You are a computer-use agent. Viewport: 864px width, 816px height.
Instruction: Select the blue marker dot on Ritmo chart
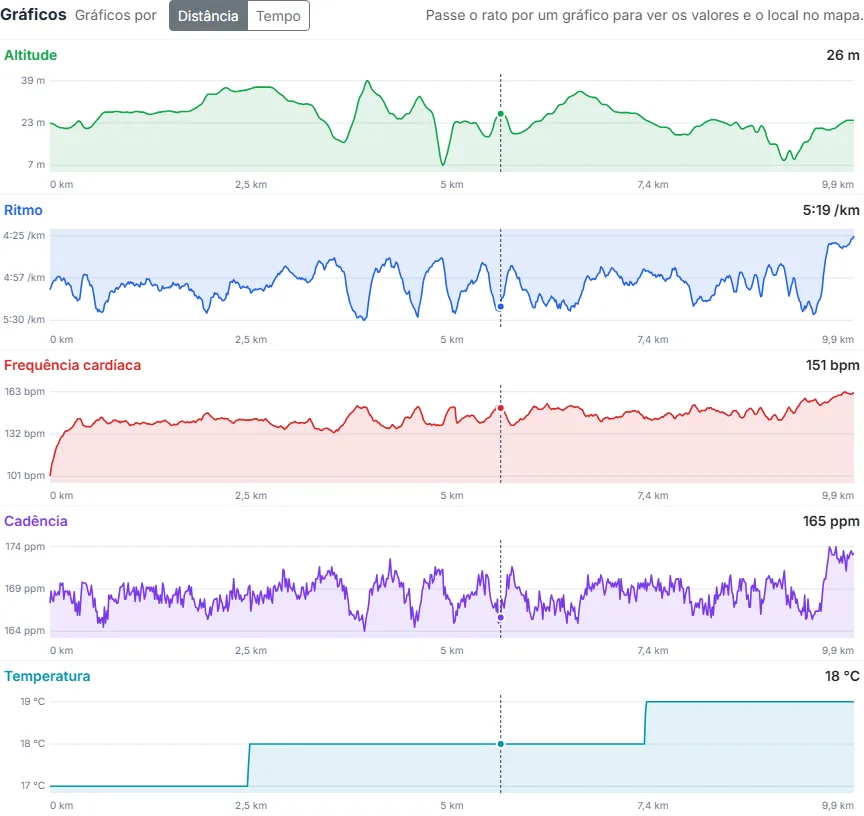point(500,306)
